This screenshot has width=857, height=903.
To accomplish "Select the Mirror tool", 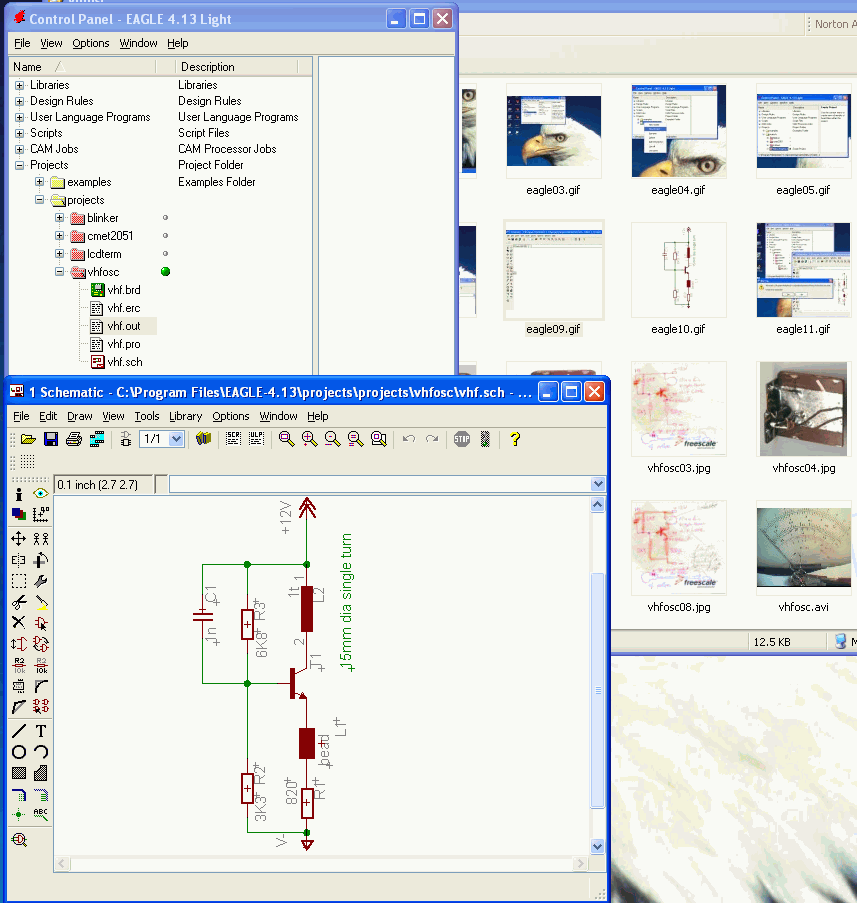I will point(18,560).
